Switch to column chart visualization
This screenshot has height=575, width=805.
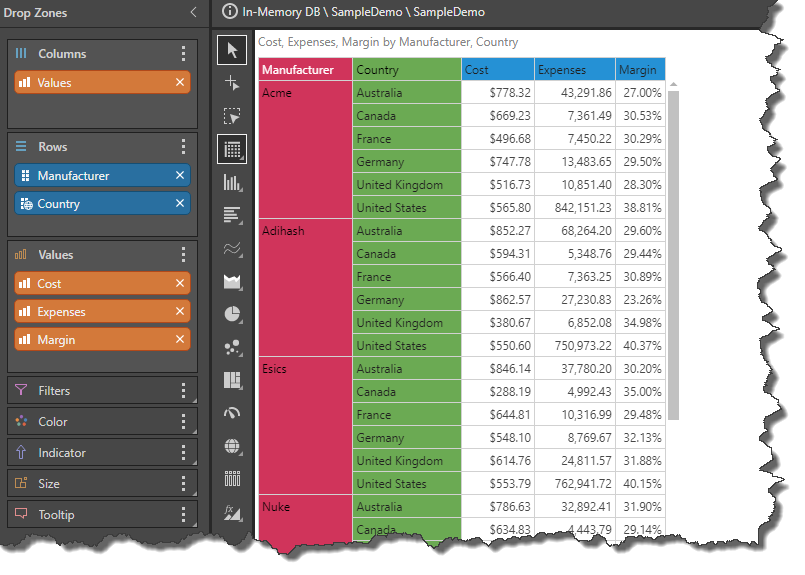[x=232, y=182]
